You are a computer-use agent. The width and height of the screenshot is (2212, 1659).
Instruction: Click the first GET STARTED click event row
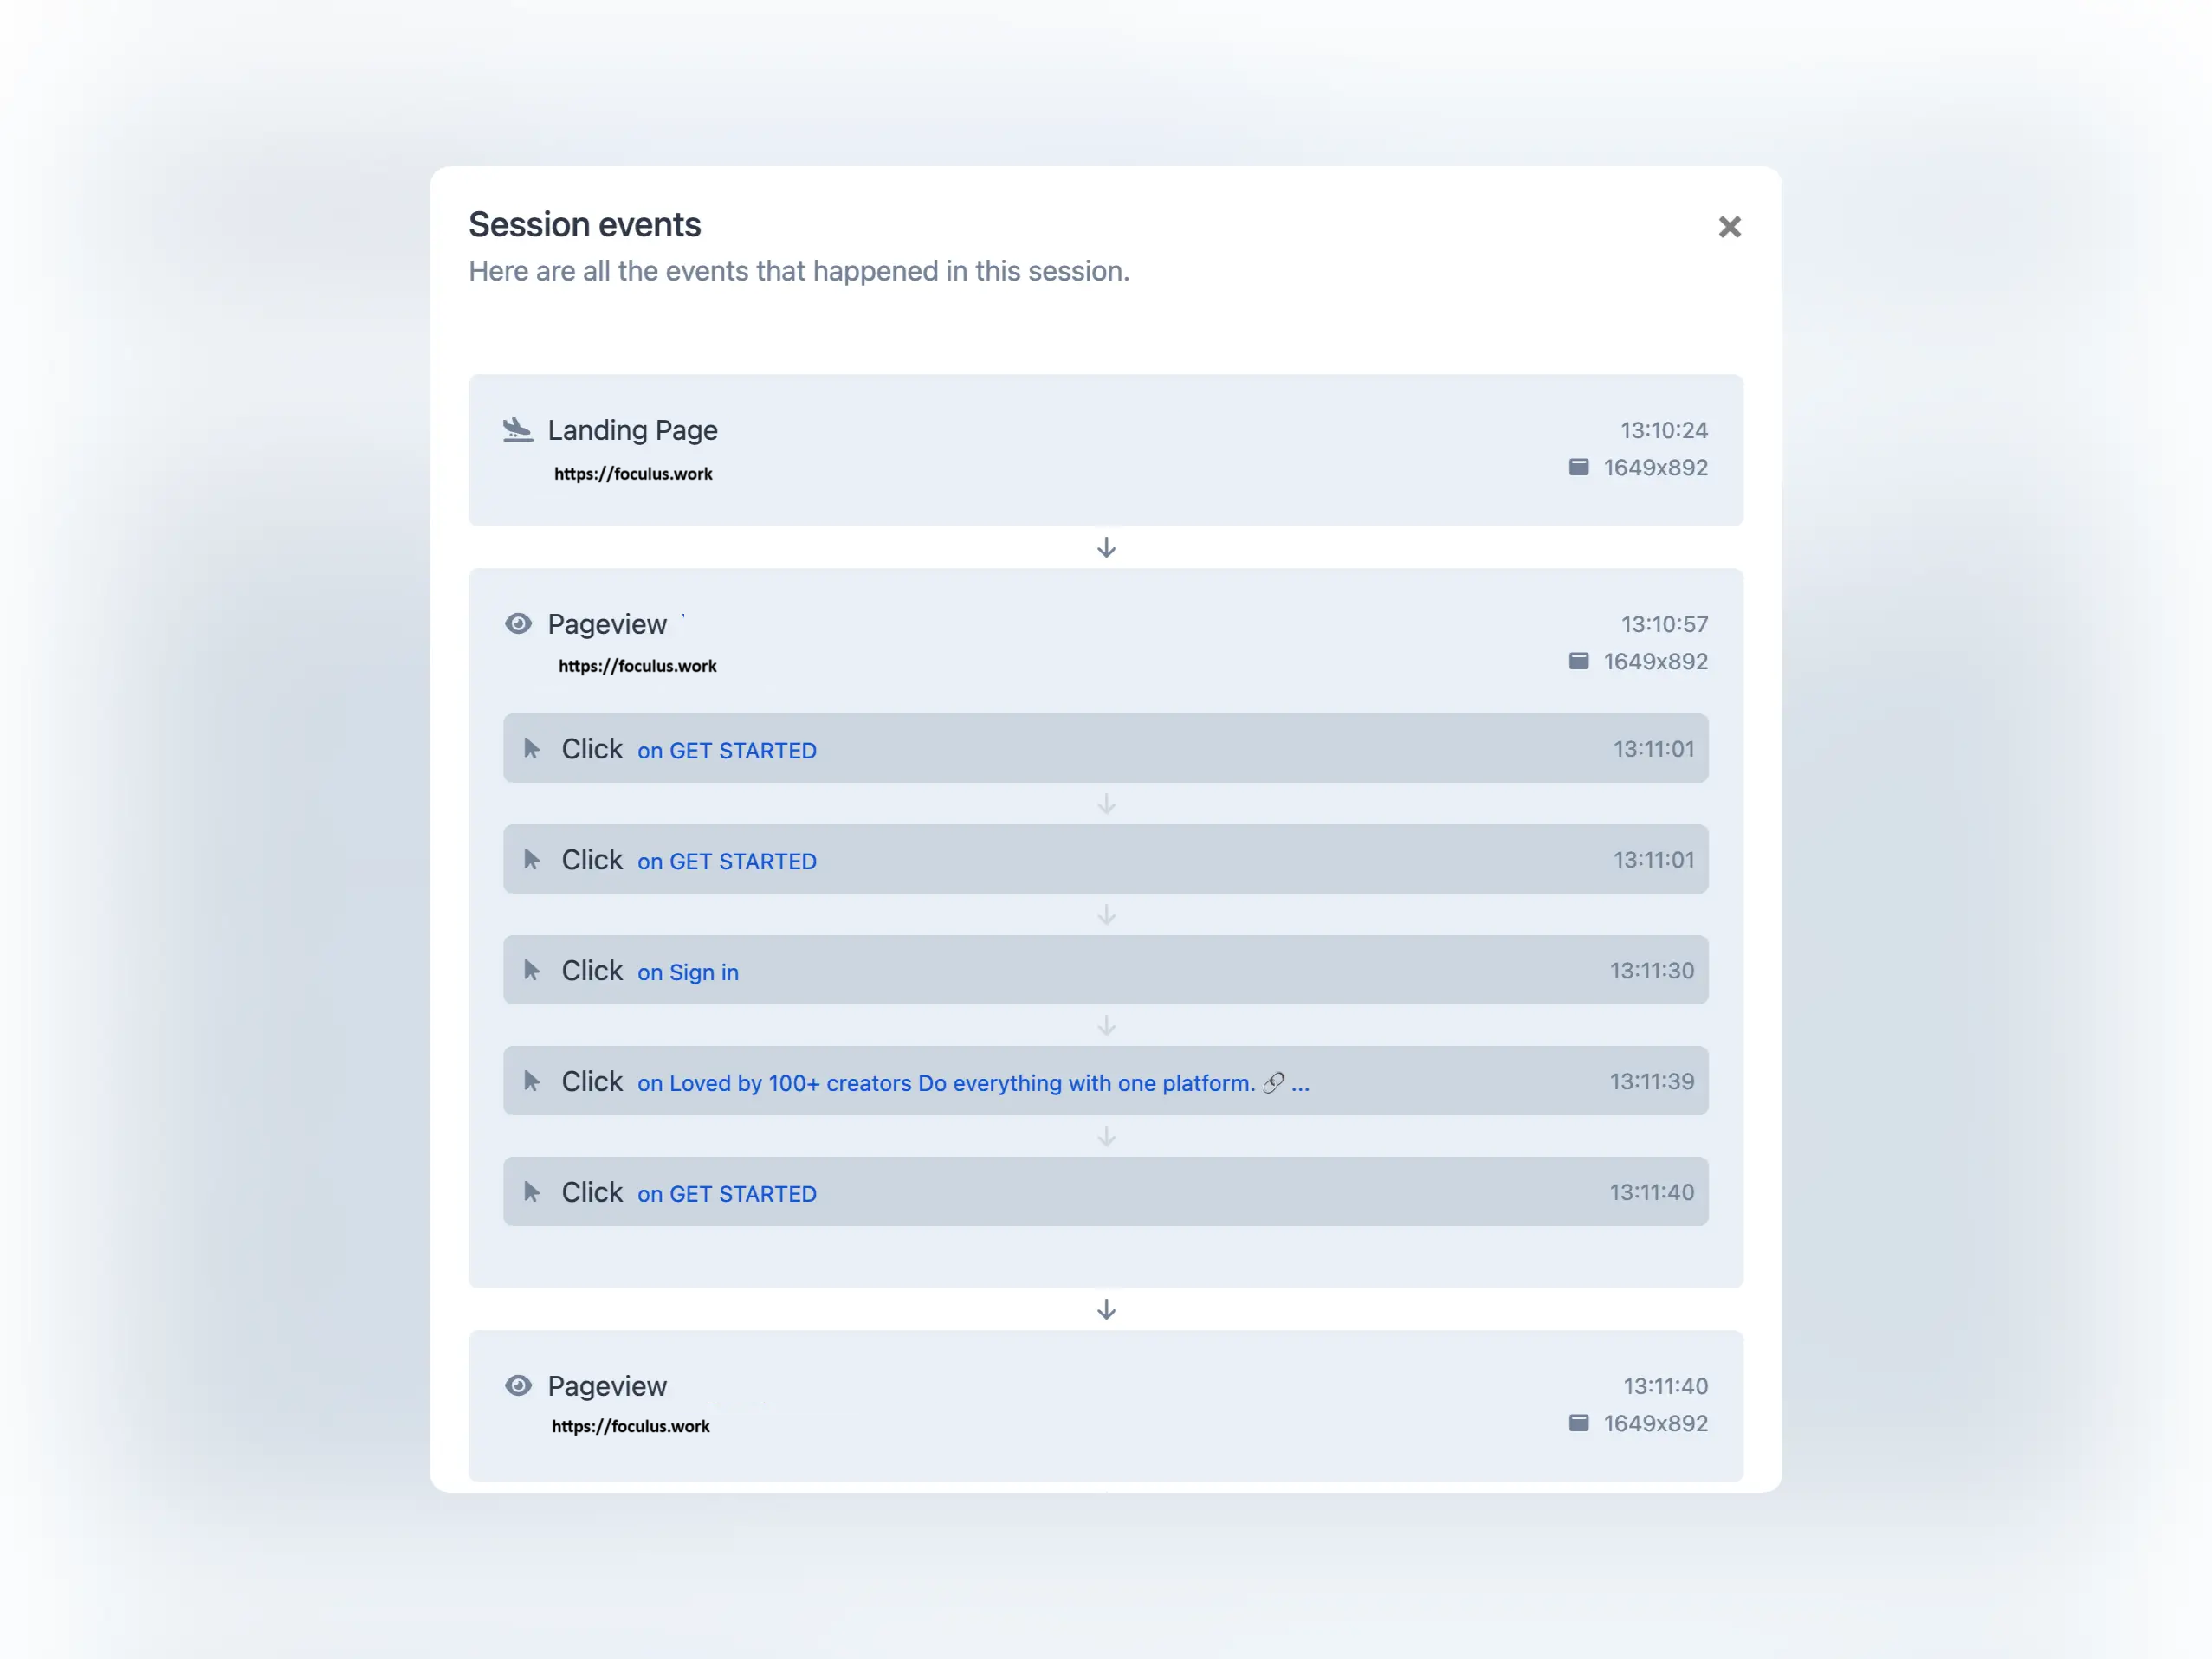pos(1105,749)
